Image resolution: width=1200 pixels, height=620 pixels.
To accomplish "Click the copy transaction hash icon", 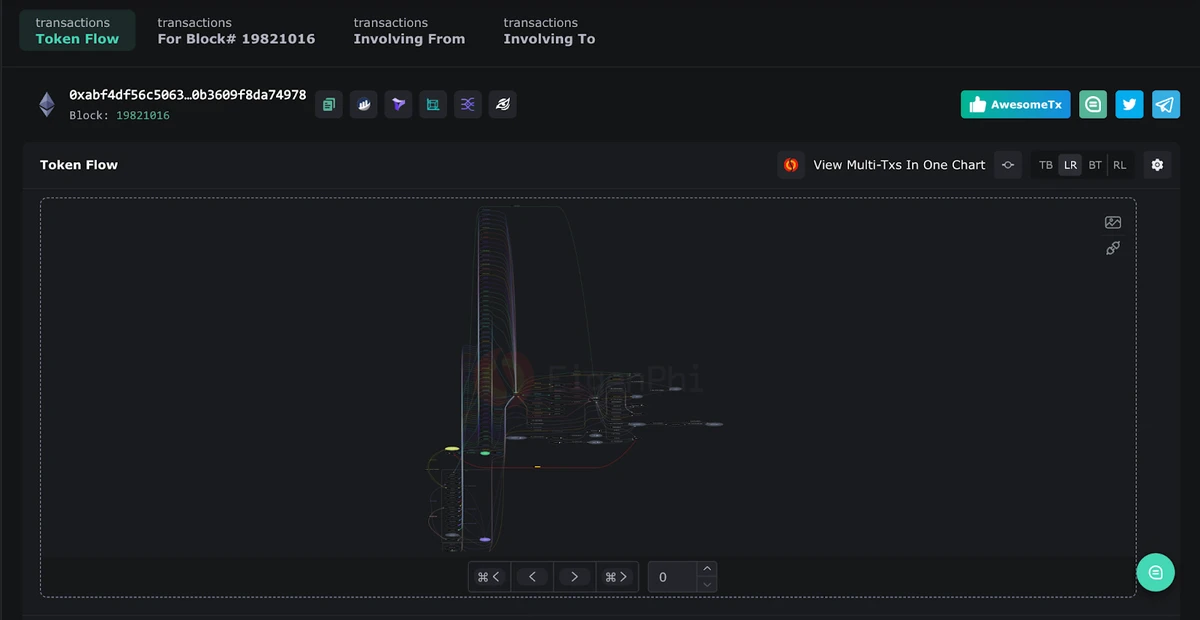I will tap(329, 104).
